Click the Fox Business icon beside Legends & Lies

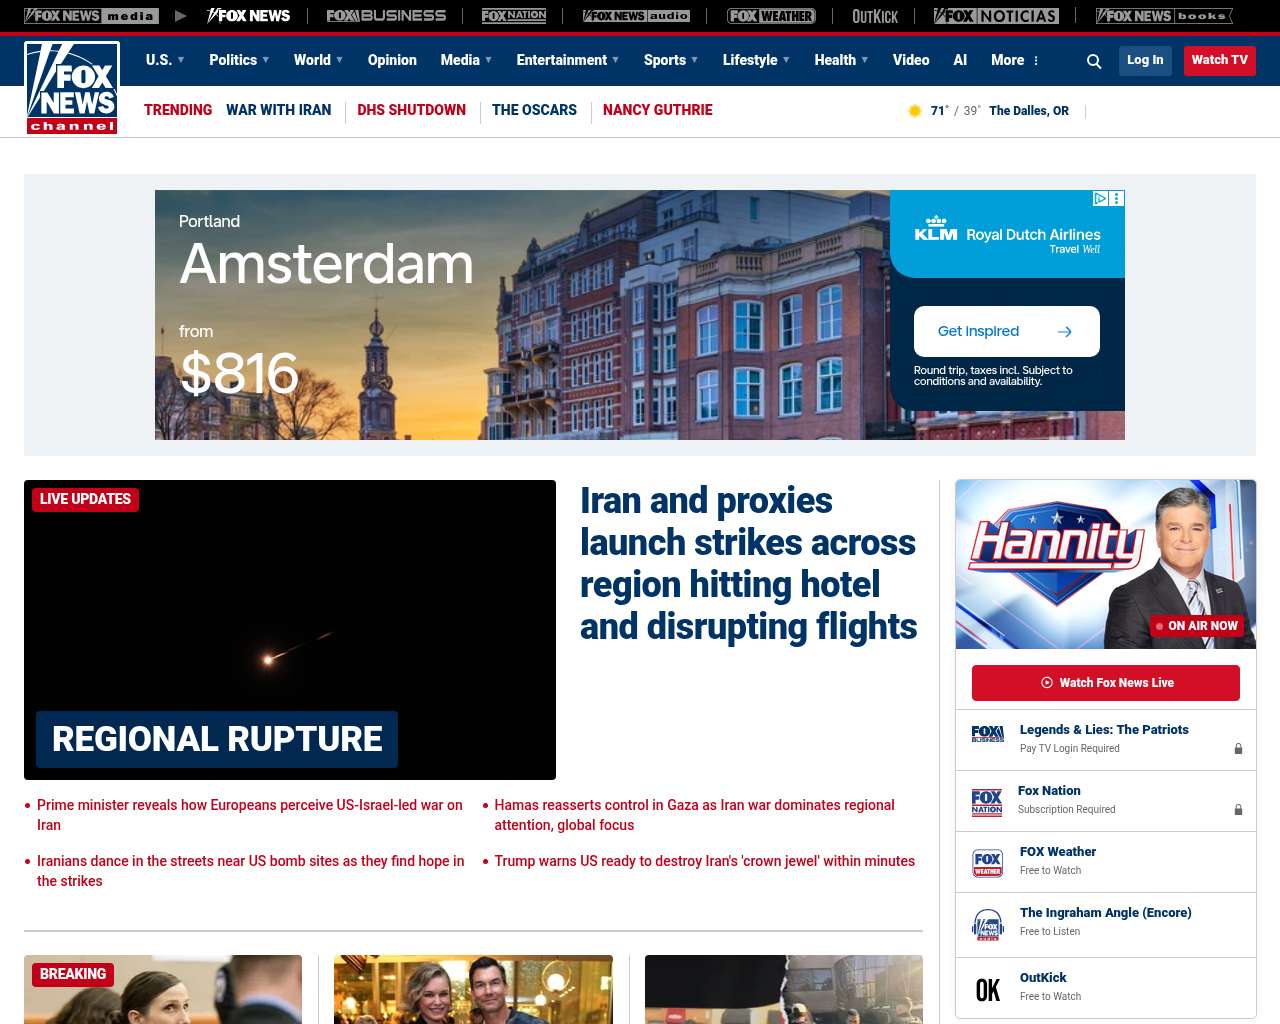click(x=988, y=734)
